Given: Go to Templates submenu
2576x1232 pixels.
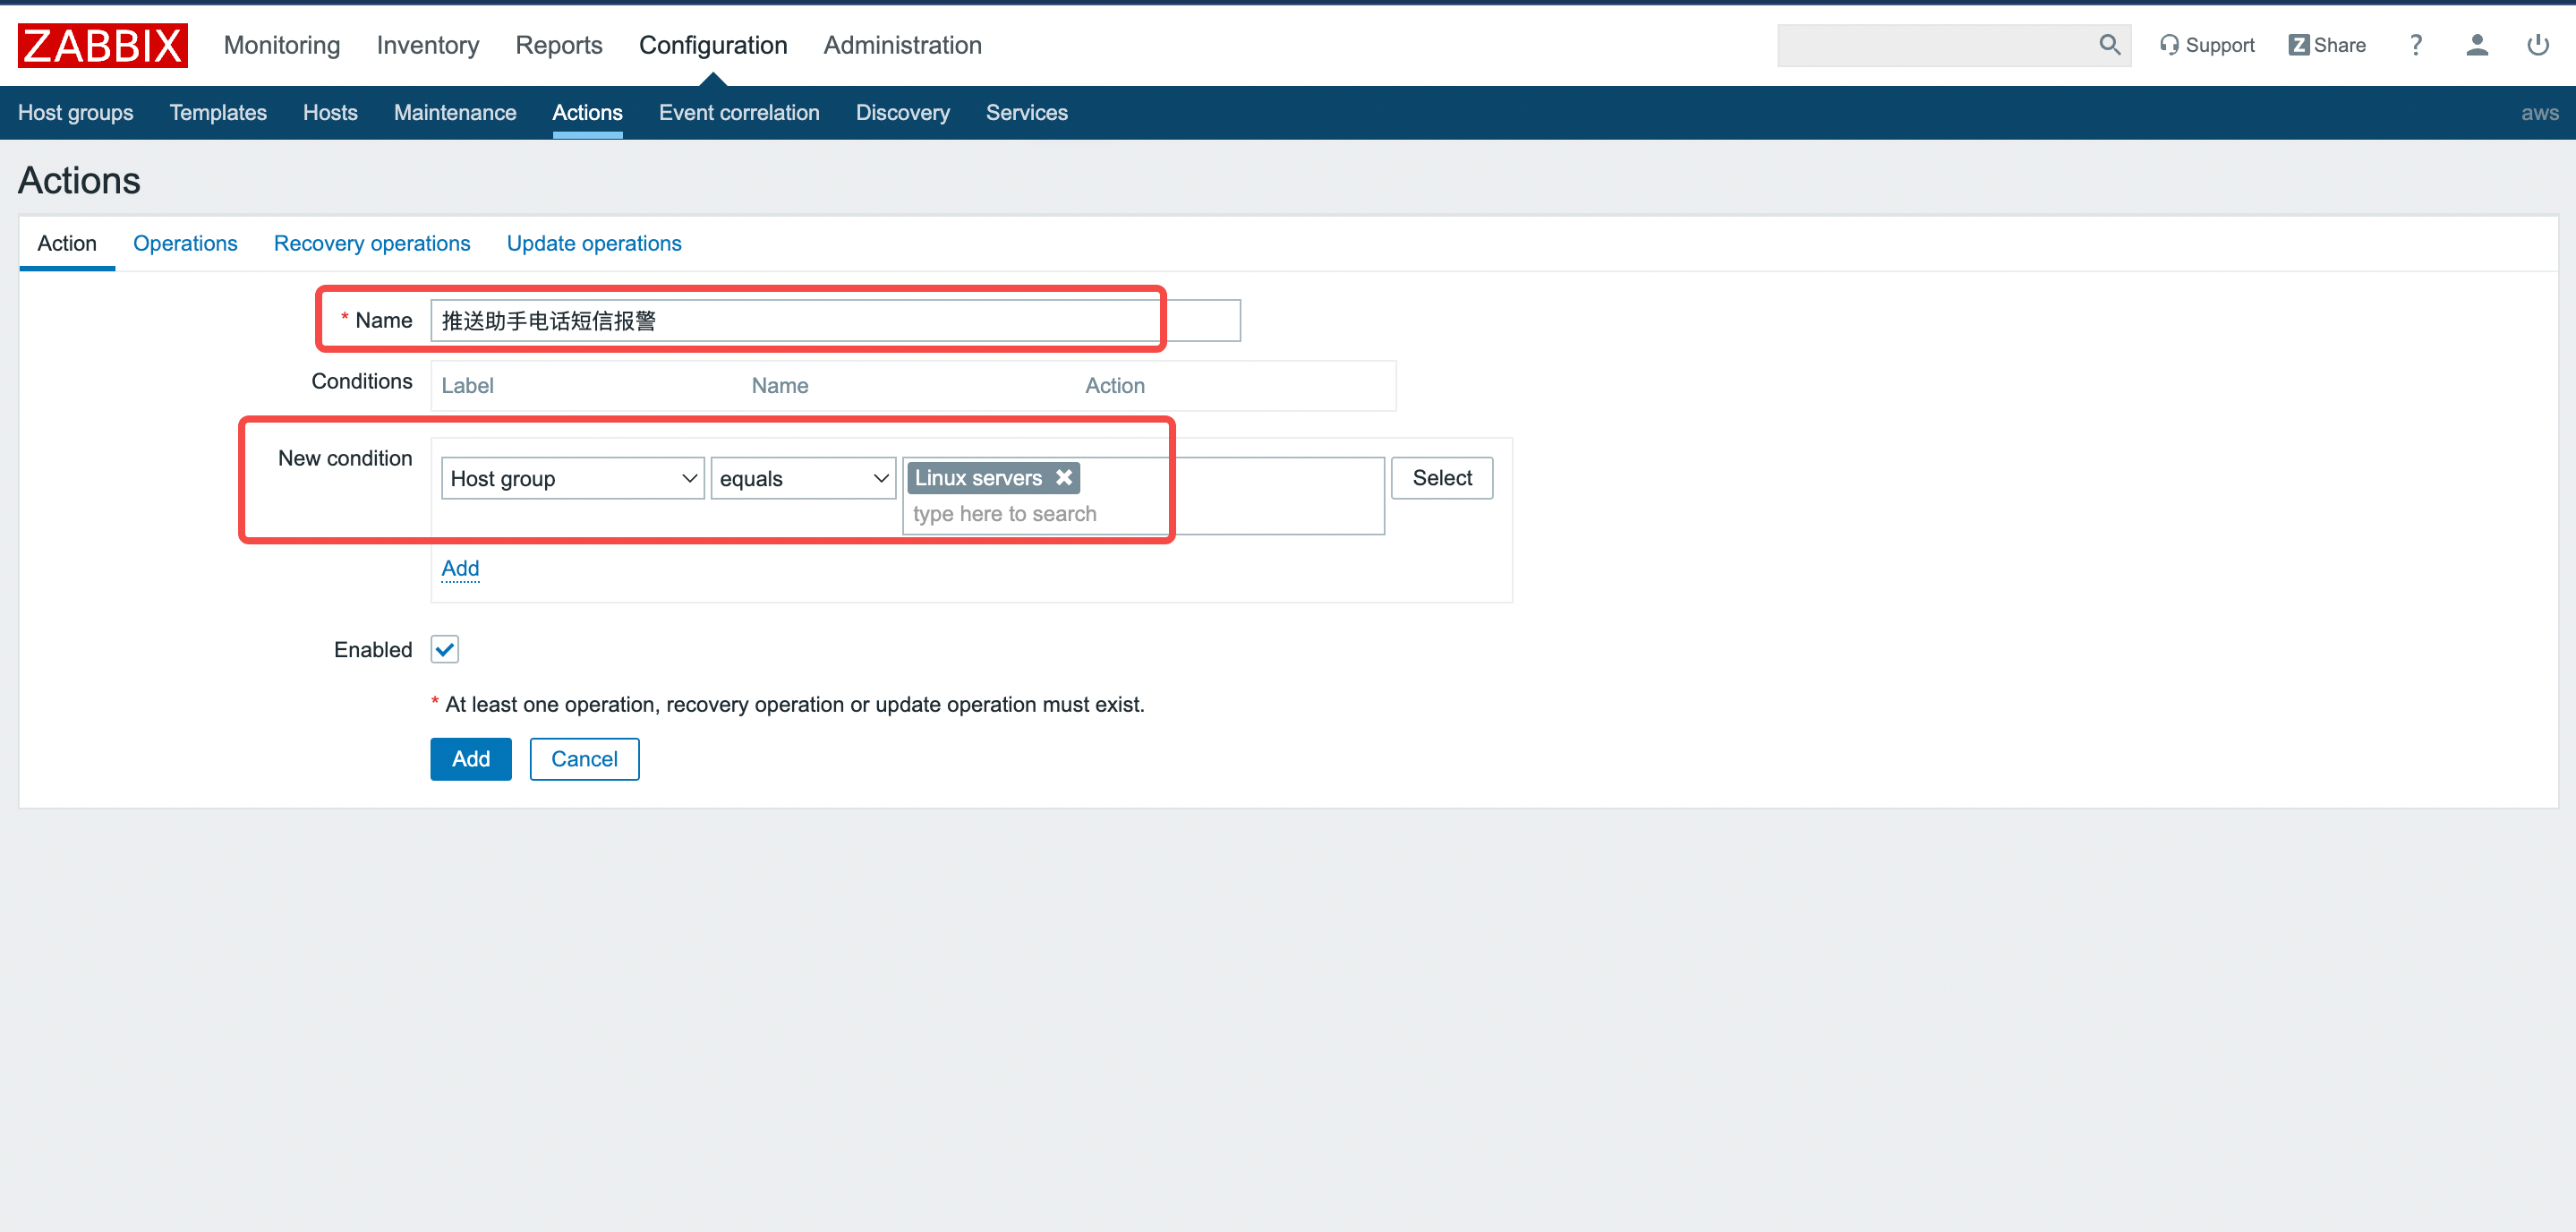Looking at the screenshot, I should [218, 113].
